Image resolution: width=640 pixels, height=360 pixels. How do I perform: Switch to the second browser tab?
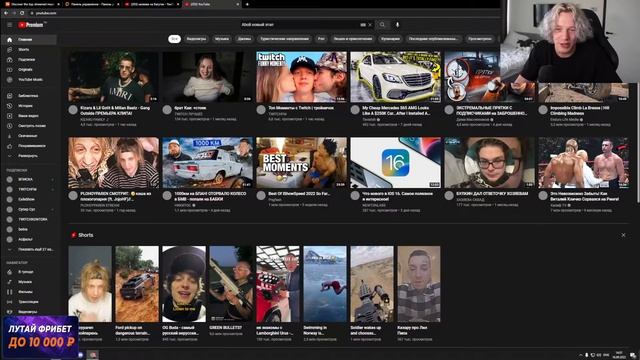[91, 4]
